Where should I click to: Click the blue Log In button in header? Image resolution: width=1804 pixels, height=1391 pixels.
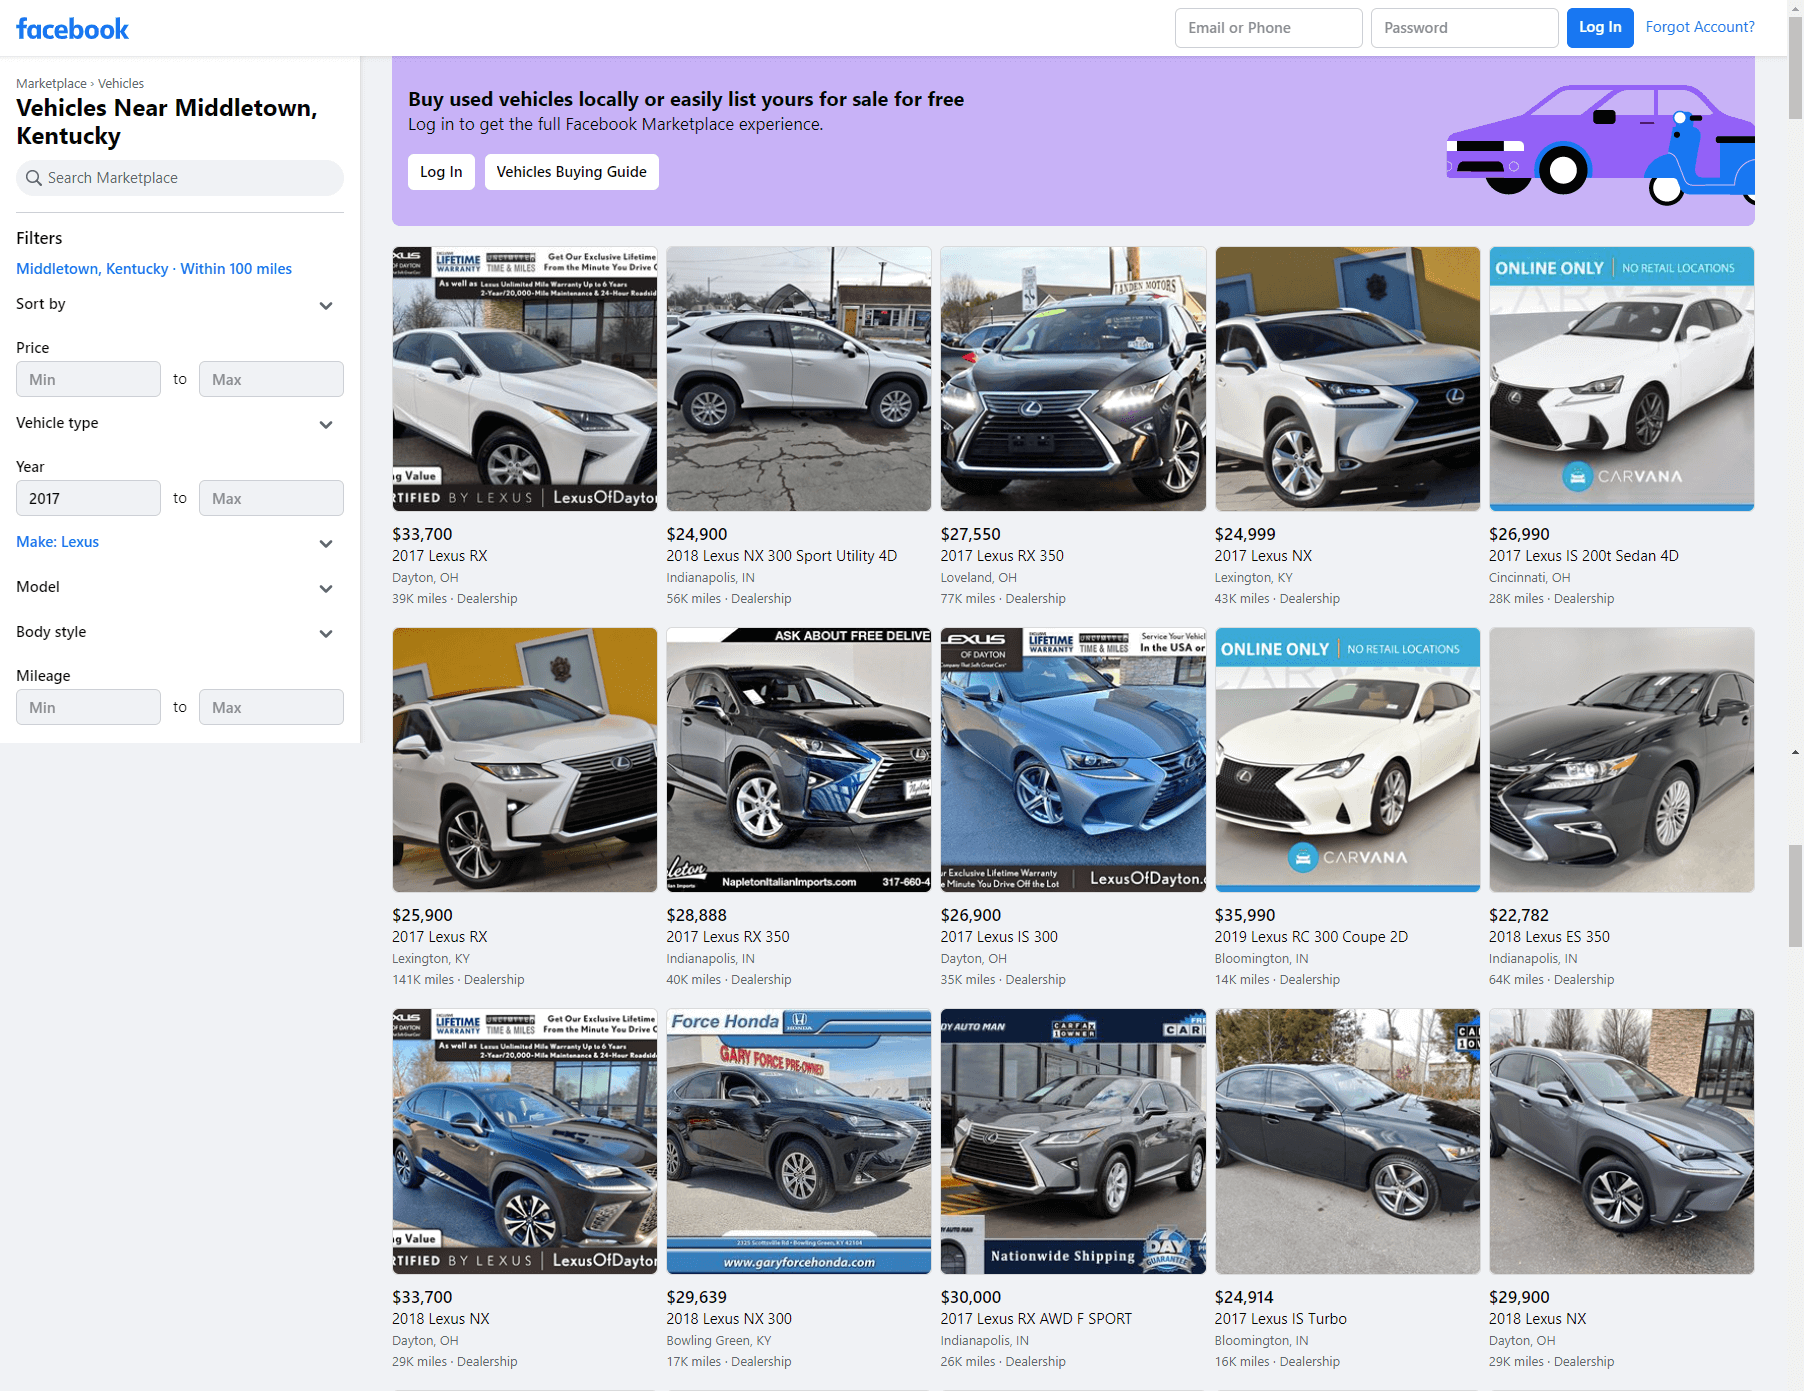point(1599,28)
